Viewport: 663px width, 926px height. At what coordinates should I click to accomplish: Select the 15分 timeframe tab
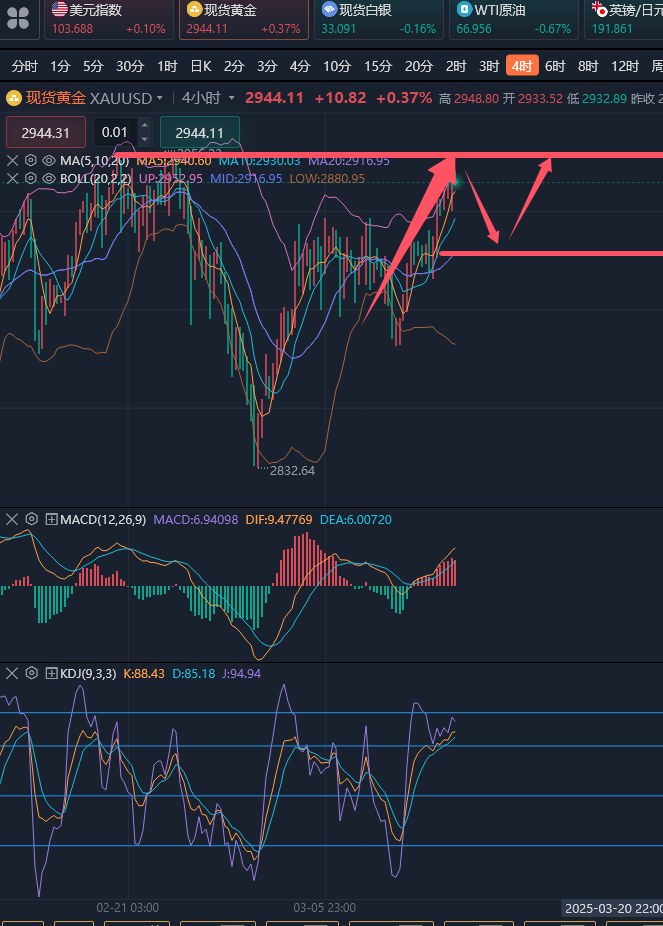point(378,66)
